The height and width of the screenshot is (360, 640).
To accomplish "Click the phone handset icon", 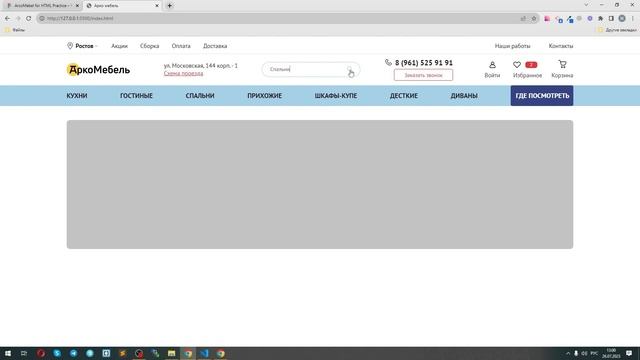I will (x=388, y=62).
